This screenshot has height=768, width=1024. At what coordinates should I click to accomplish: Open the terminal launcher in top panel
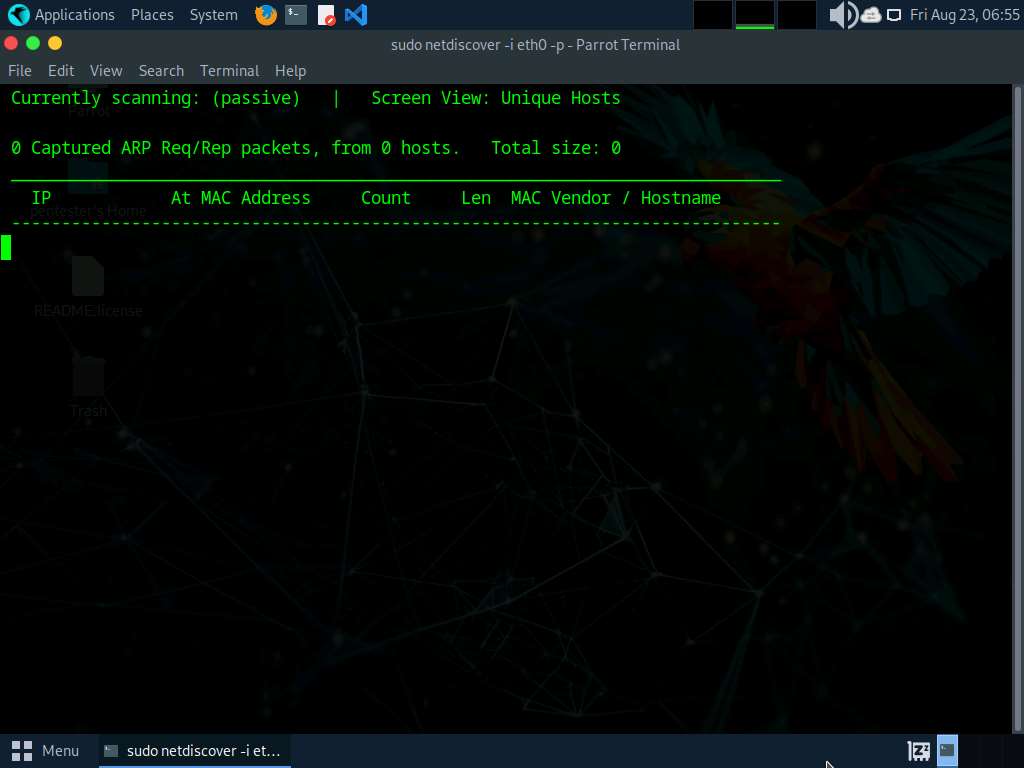click(296, 14)
